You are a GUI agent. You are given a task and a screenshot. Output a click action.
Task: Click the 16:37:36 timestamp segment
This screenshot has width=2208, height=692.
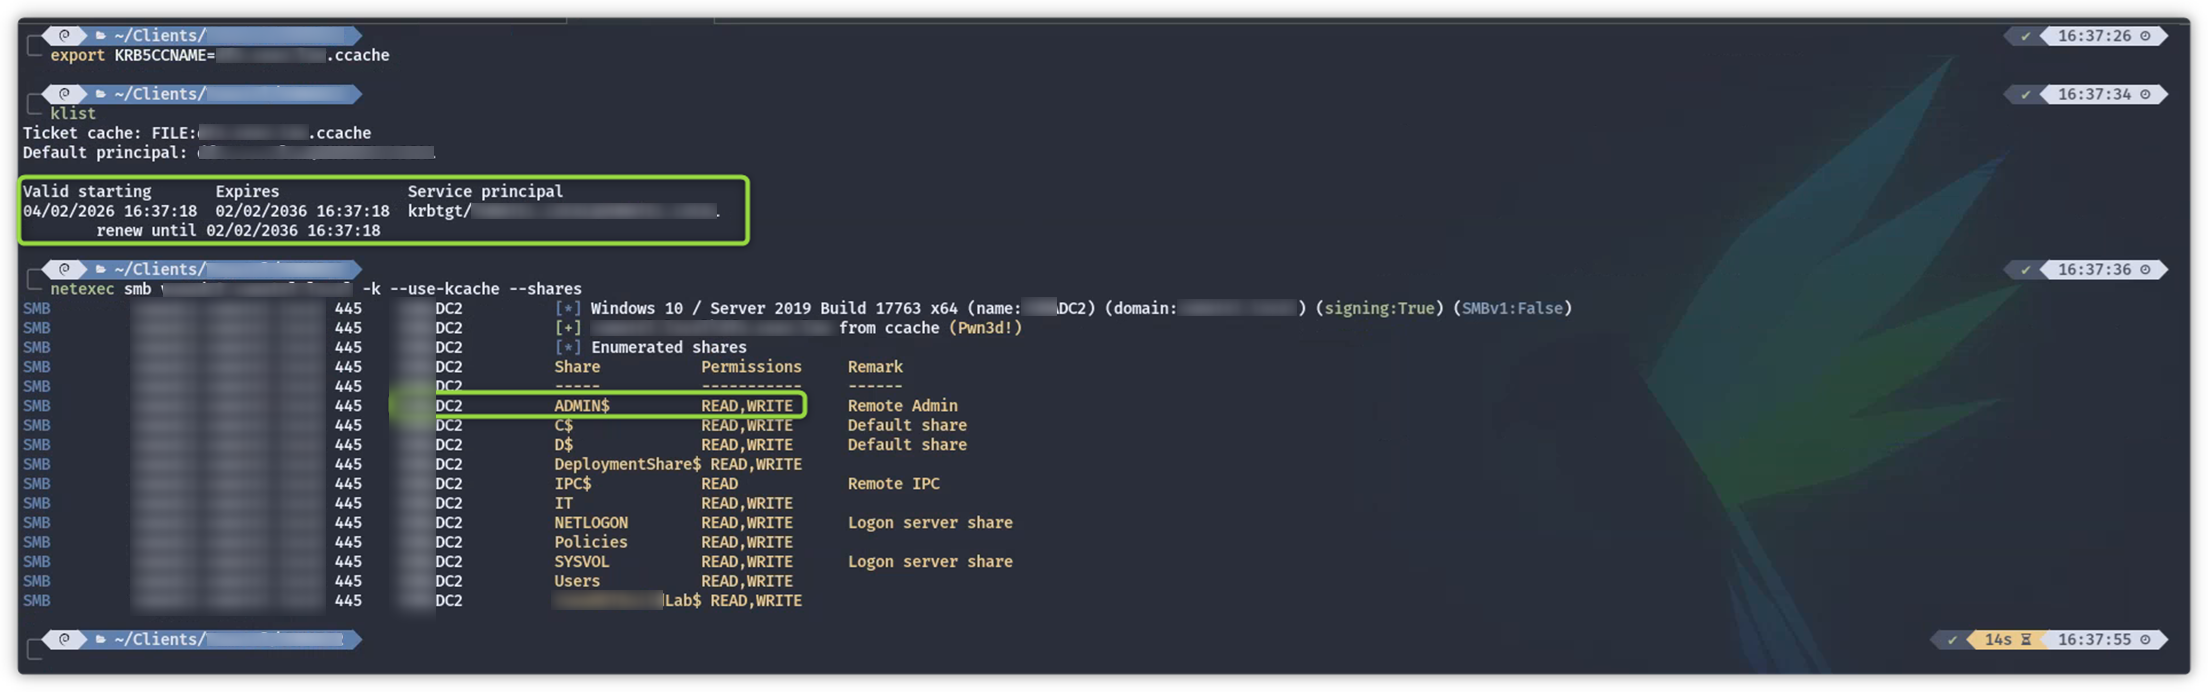[x=2094, y=270]
